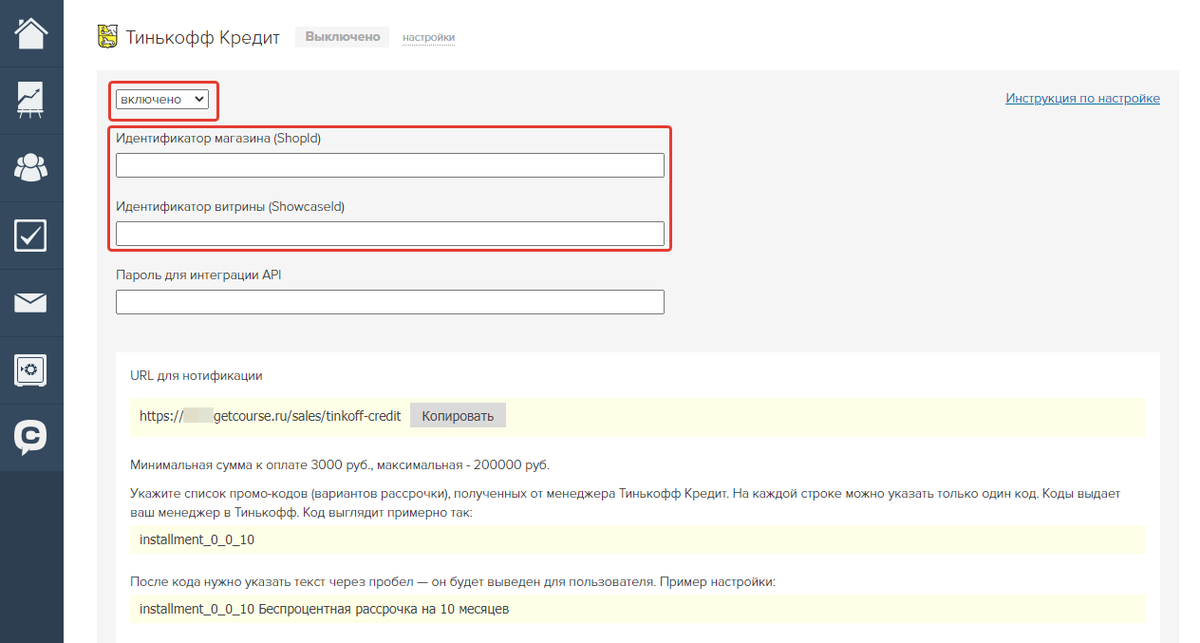
Task: Open Инструкция по настройке link
Action: tap(1083, 98)
